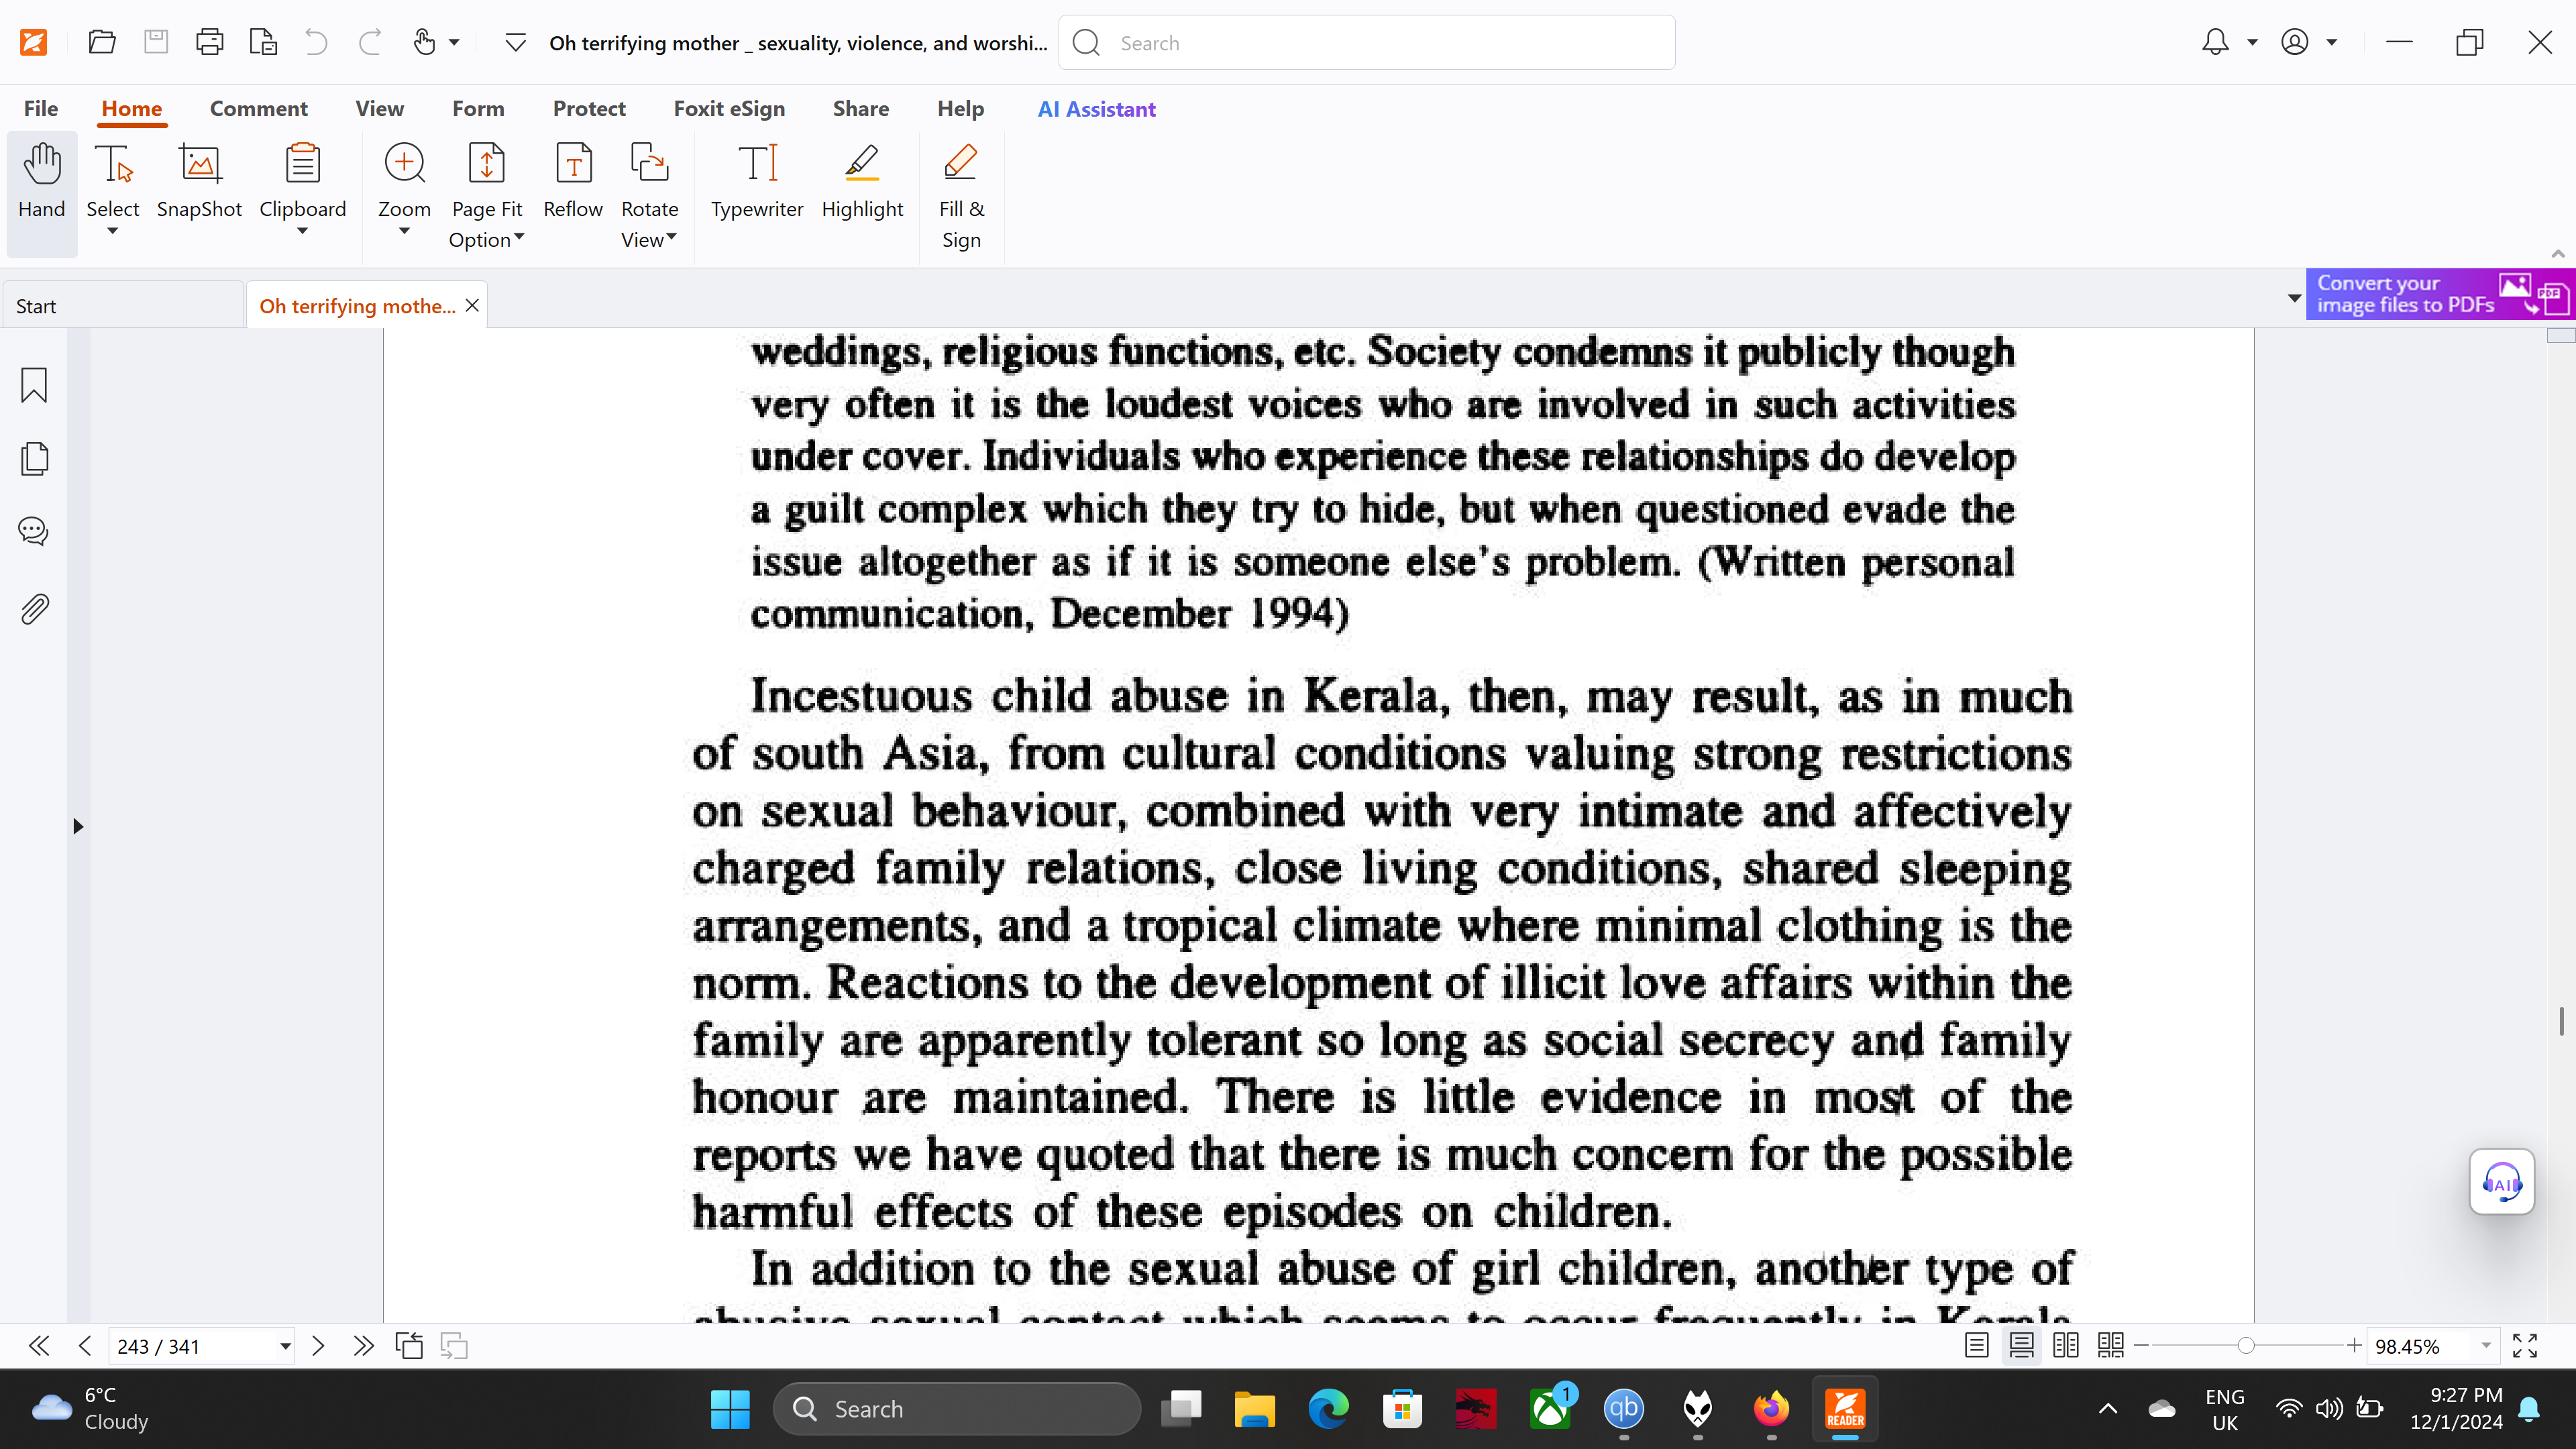Go to next page
The width and height of the screenshot is (2576, 1449).
pyautogui.click(x=318, y=1346)
